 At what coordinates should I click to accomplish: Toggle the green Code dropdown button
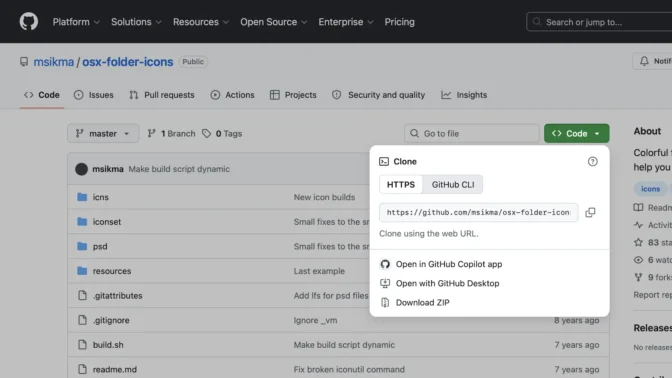576,134
